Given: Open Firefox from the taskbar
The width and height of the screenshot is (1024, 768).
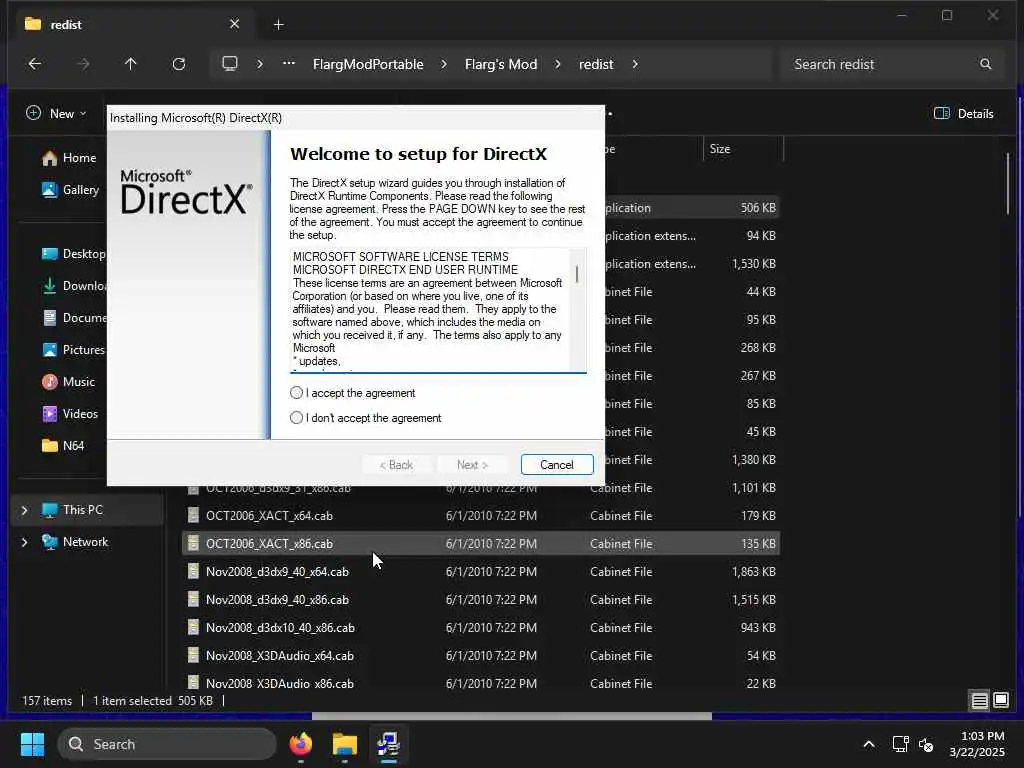Looking at the screenshot, I should pyautogui.click(x=300, y=744).
